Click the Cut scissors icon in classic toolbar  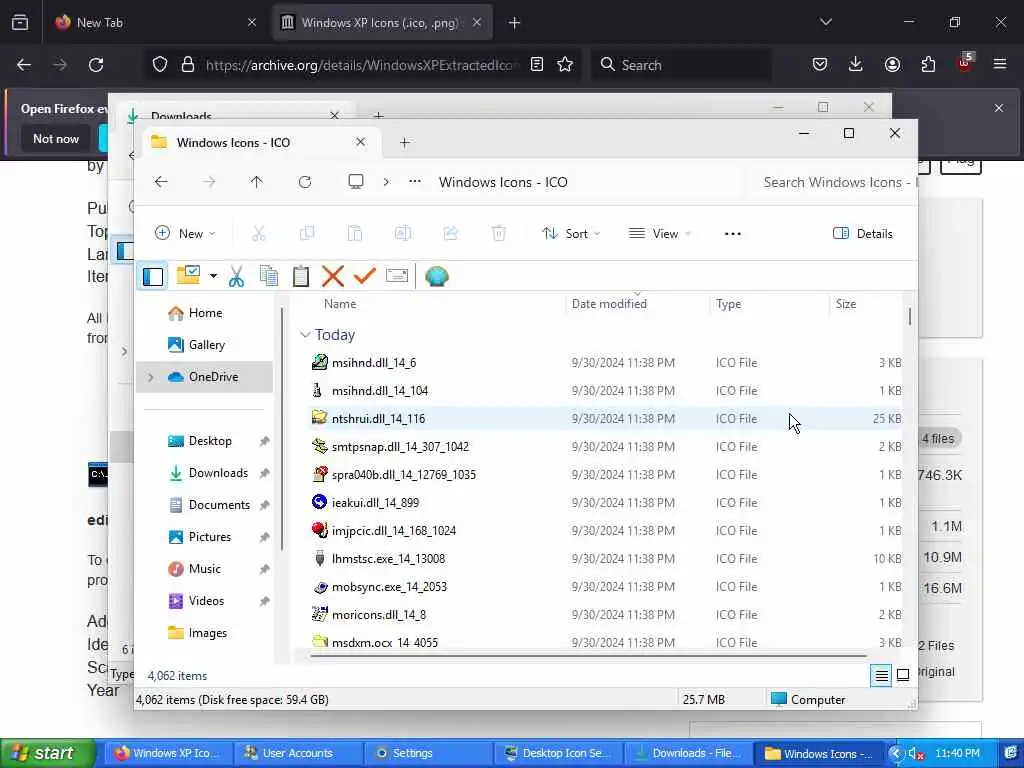click(x=236, y=276)
